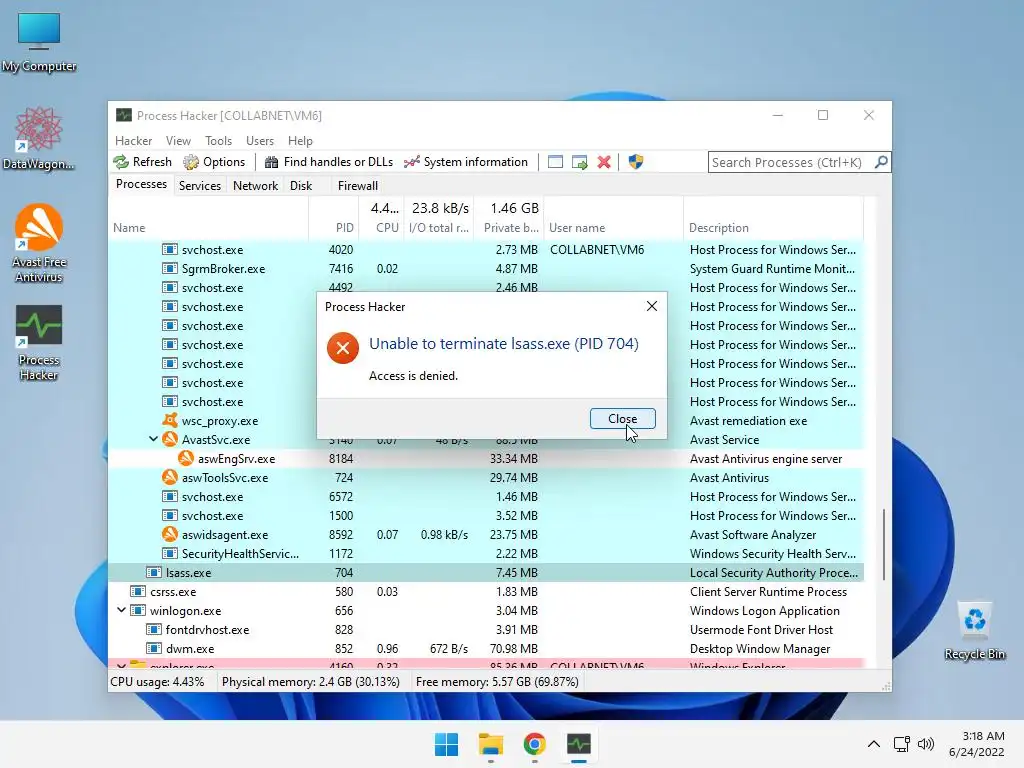Click the AvastSvc.exe Avast icon
This screenshot has height=768, width=1024.
pos(170,440)
